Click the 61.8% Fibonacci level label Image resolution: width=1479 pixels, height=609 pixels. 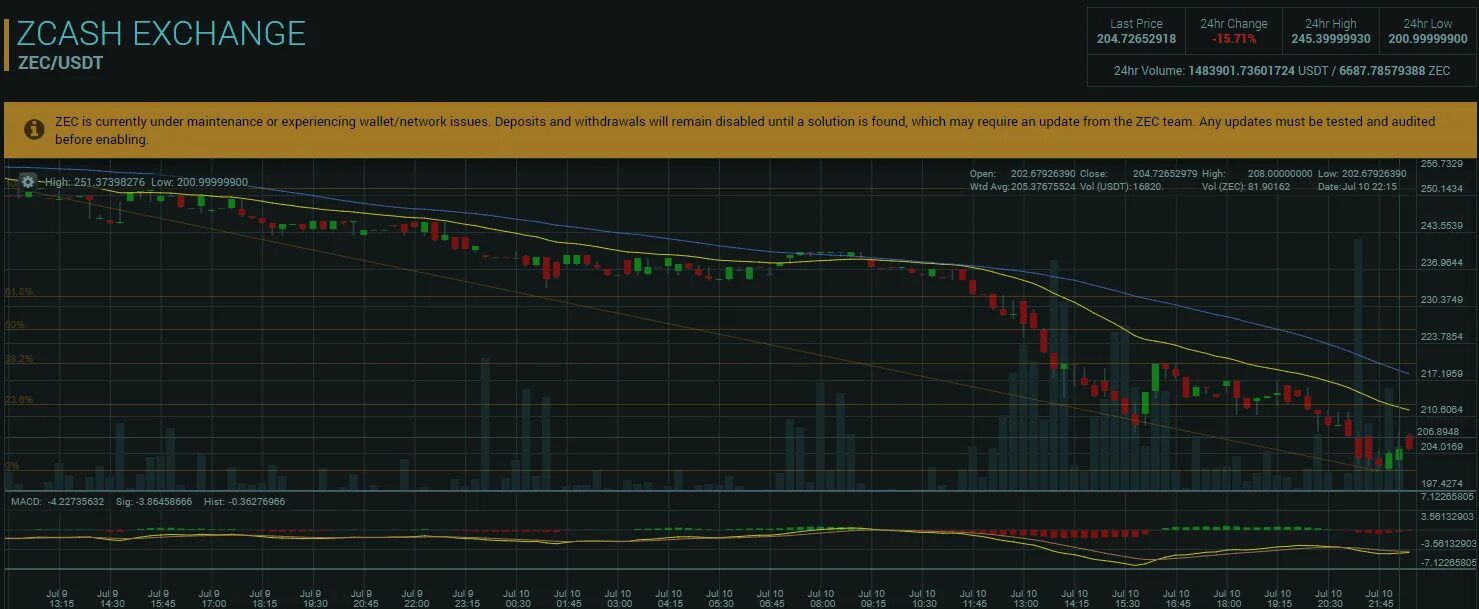[19, 292]
